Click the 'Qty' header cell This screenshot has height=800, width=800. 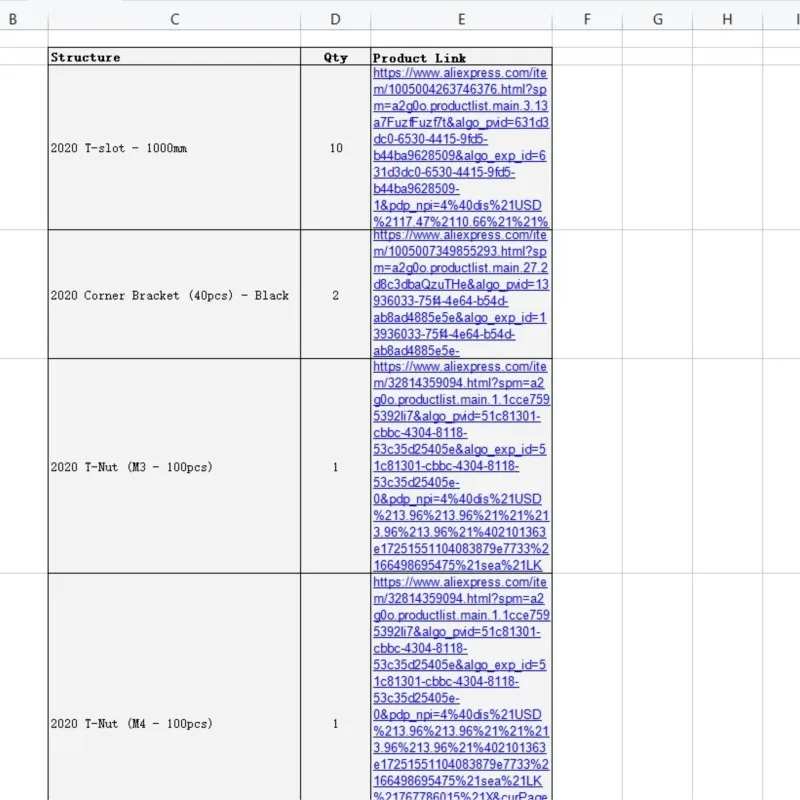coord(335,56)
